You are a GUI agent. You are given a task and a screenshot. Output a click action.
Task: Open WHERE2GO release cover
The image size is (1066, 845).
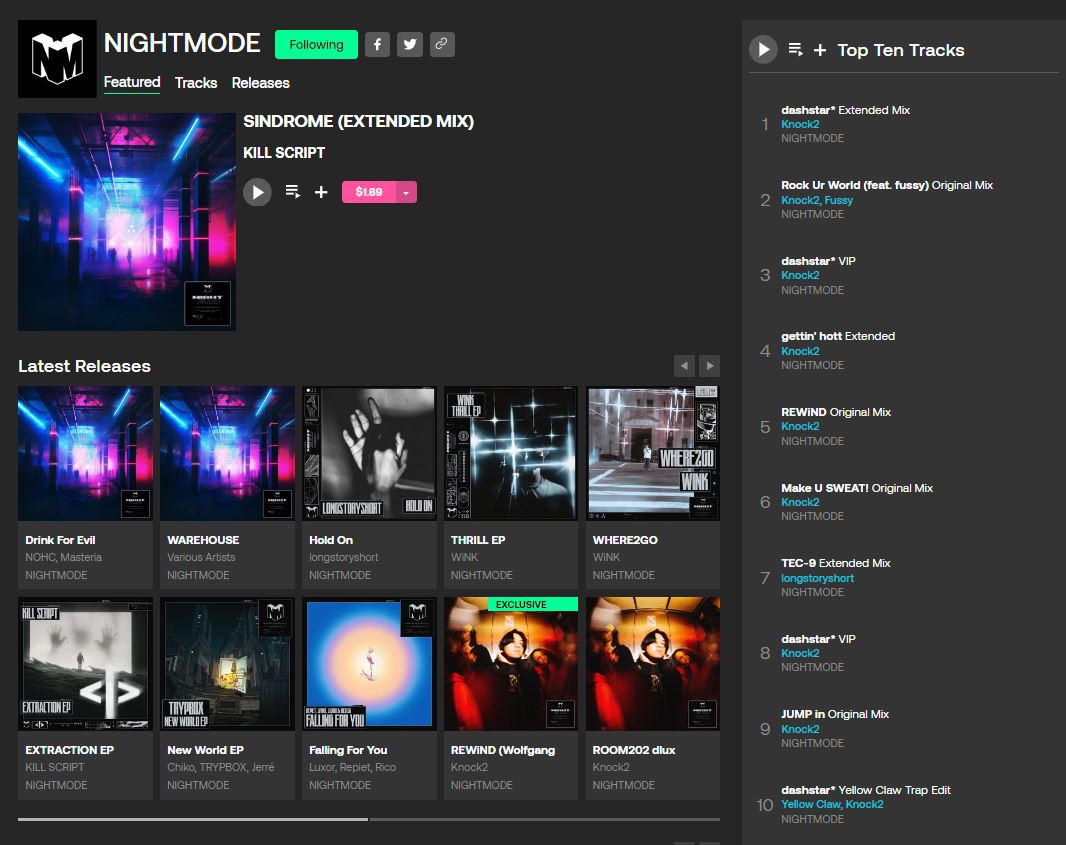pyautogui.click(x=653, y=453)
